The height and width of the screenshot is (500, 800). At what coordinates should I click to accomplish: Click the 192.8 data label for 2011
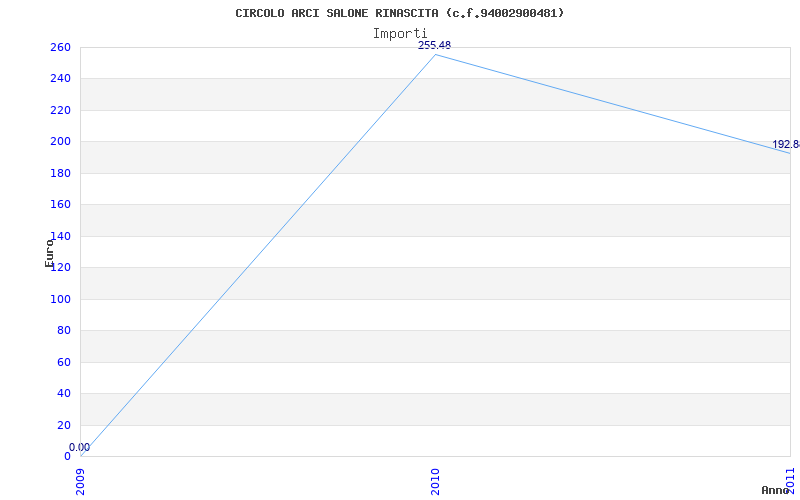786,144
